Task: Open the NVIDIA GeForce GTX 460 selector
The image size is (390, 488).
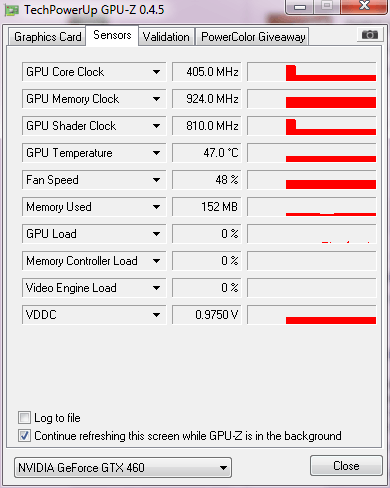Action: 123,467
